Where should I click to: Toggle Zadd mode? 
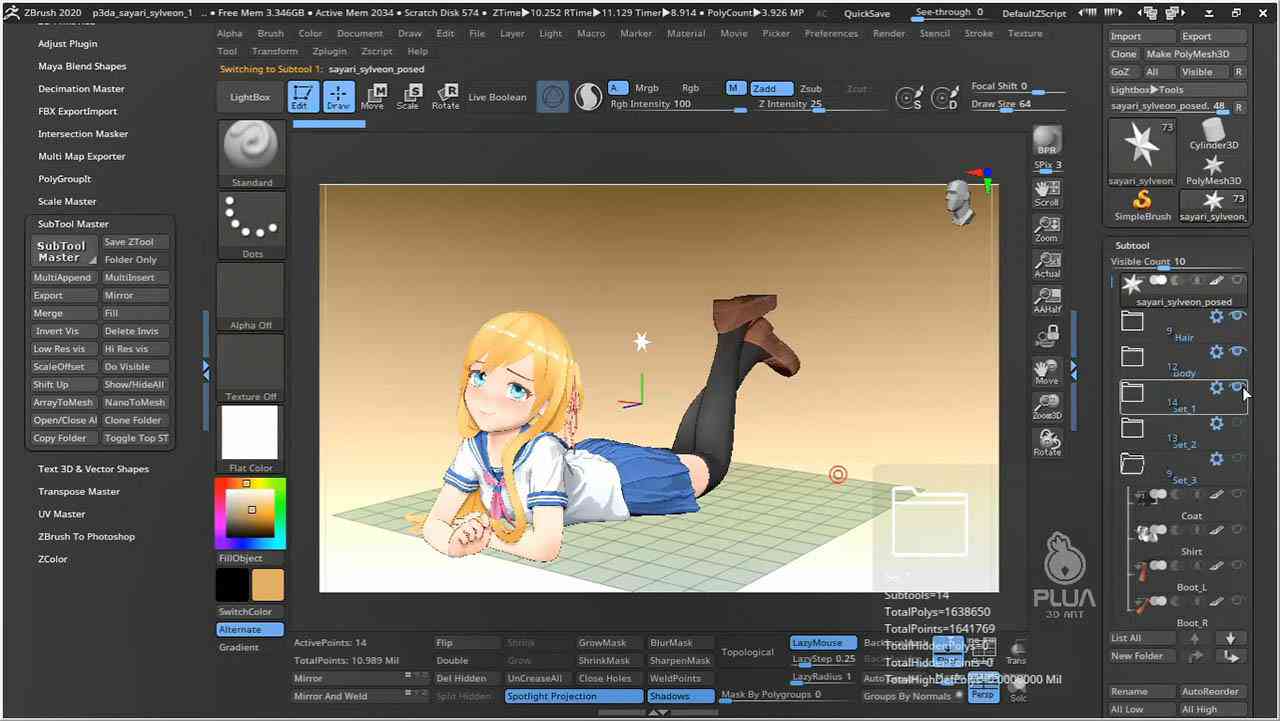[771, 89]
